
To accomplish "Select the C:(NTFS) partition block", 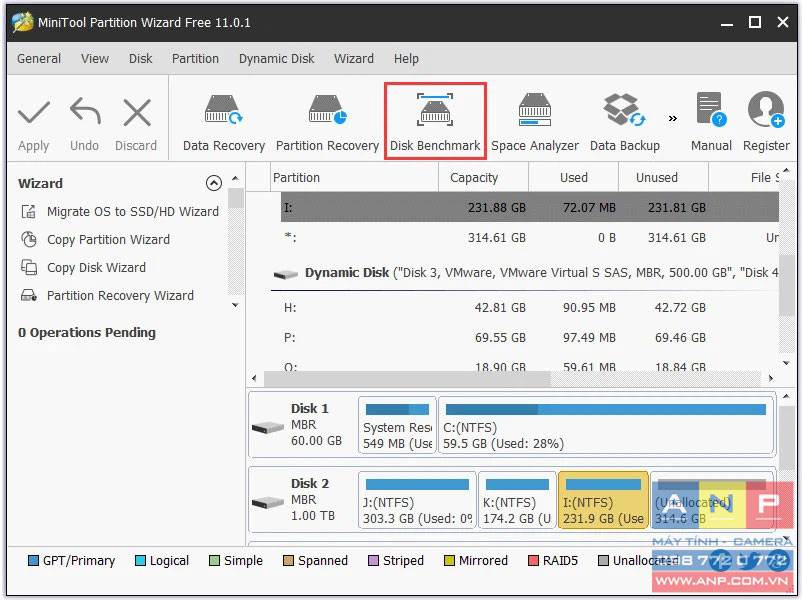I will click(606, 426).
